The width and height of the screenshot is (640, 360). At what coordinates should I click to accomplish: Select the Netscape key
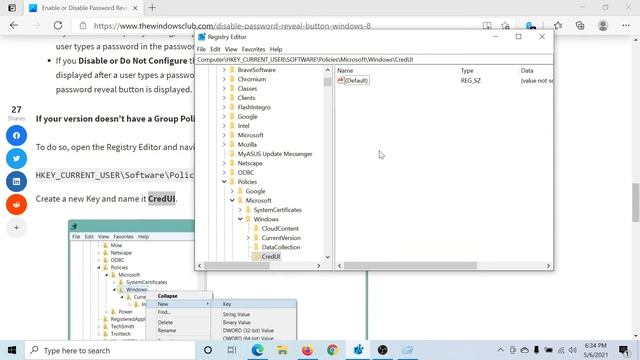(250, 163)
